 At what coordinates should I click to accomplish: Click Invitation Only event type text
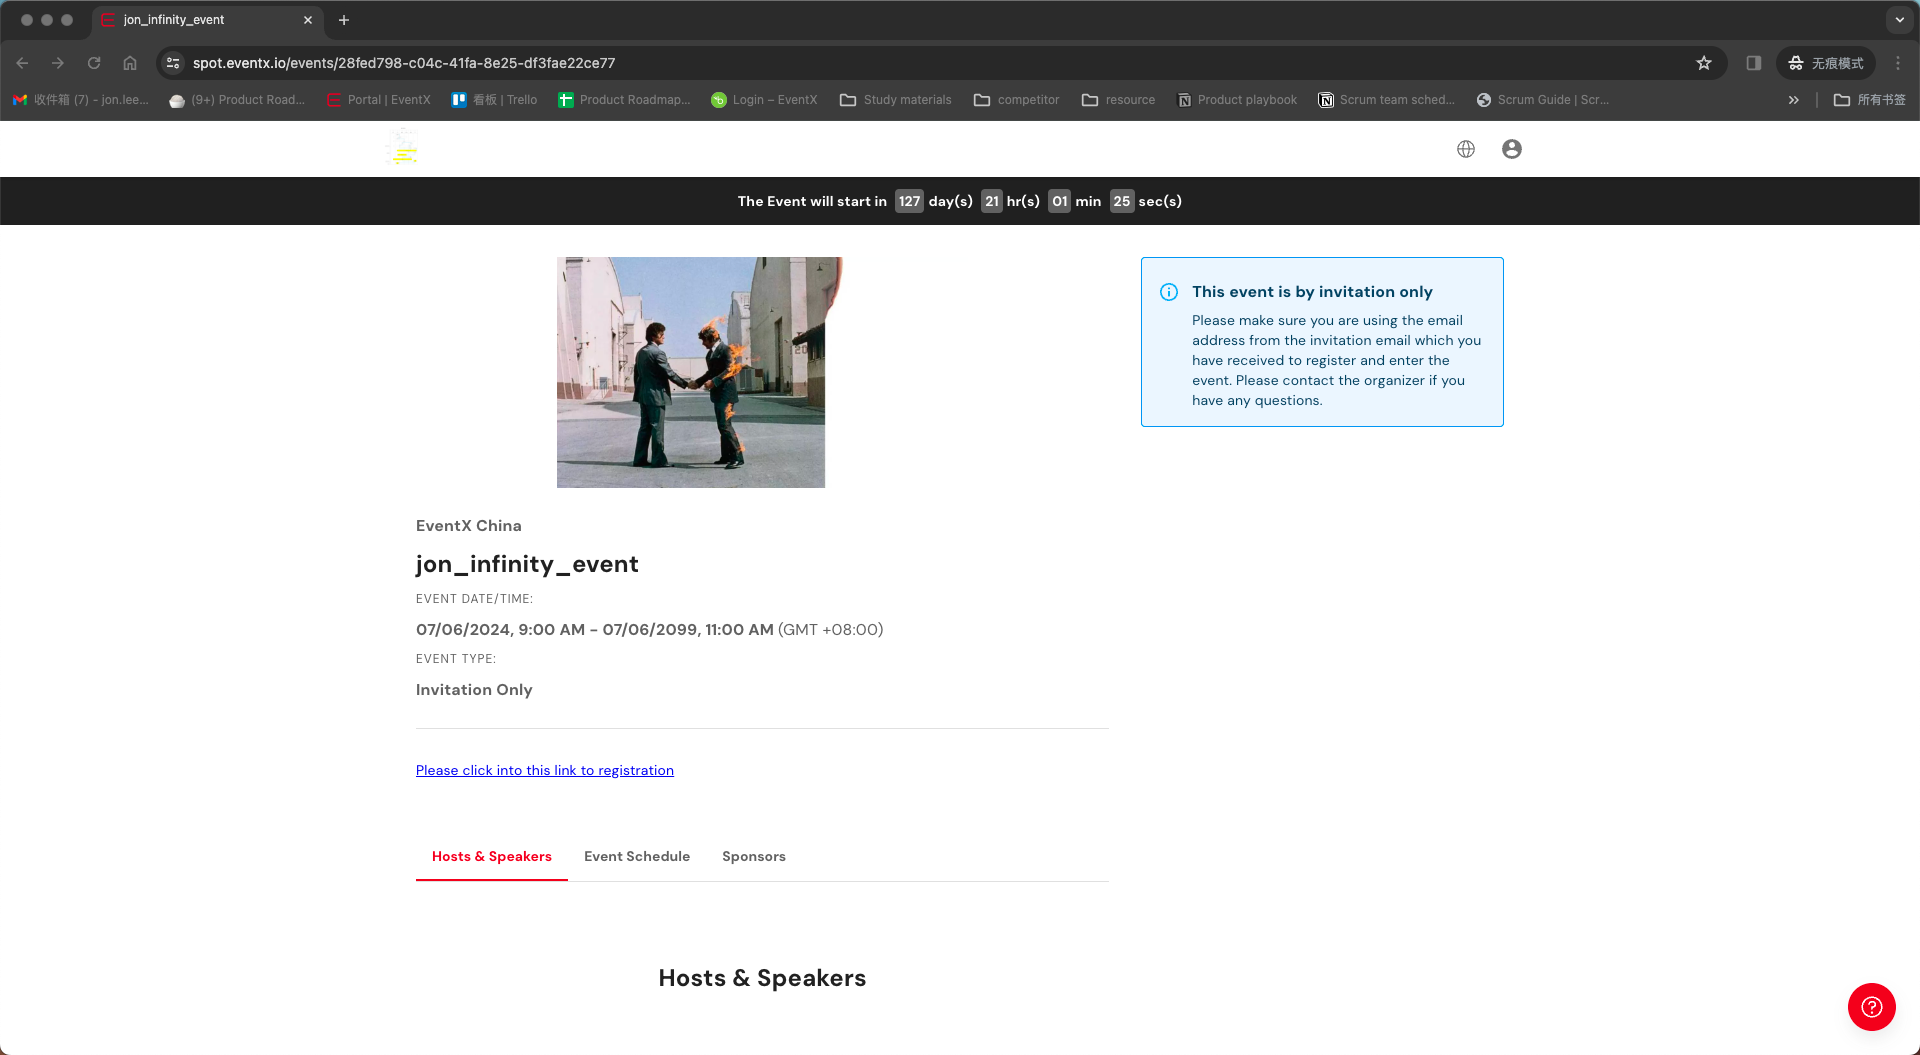point(474,690)
